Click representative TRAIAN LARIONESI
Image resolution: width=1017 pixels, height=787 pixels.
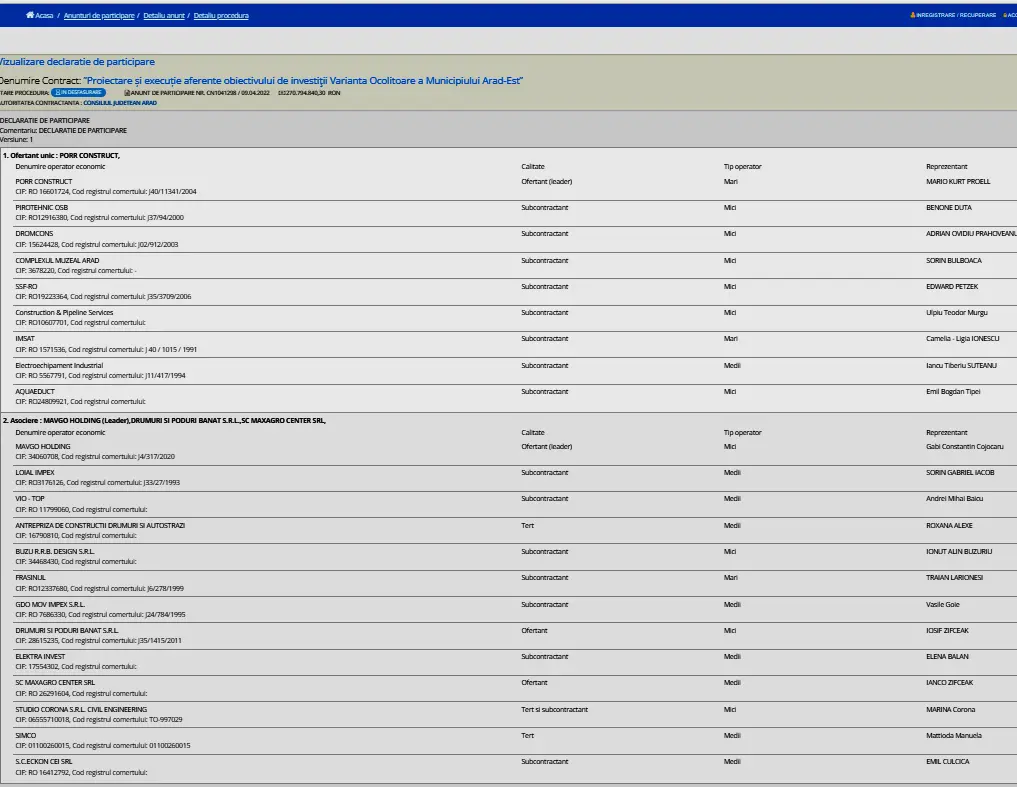pyautogui.click(x=955, y=577)
